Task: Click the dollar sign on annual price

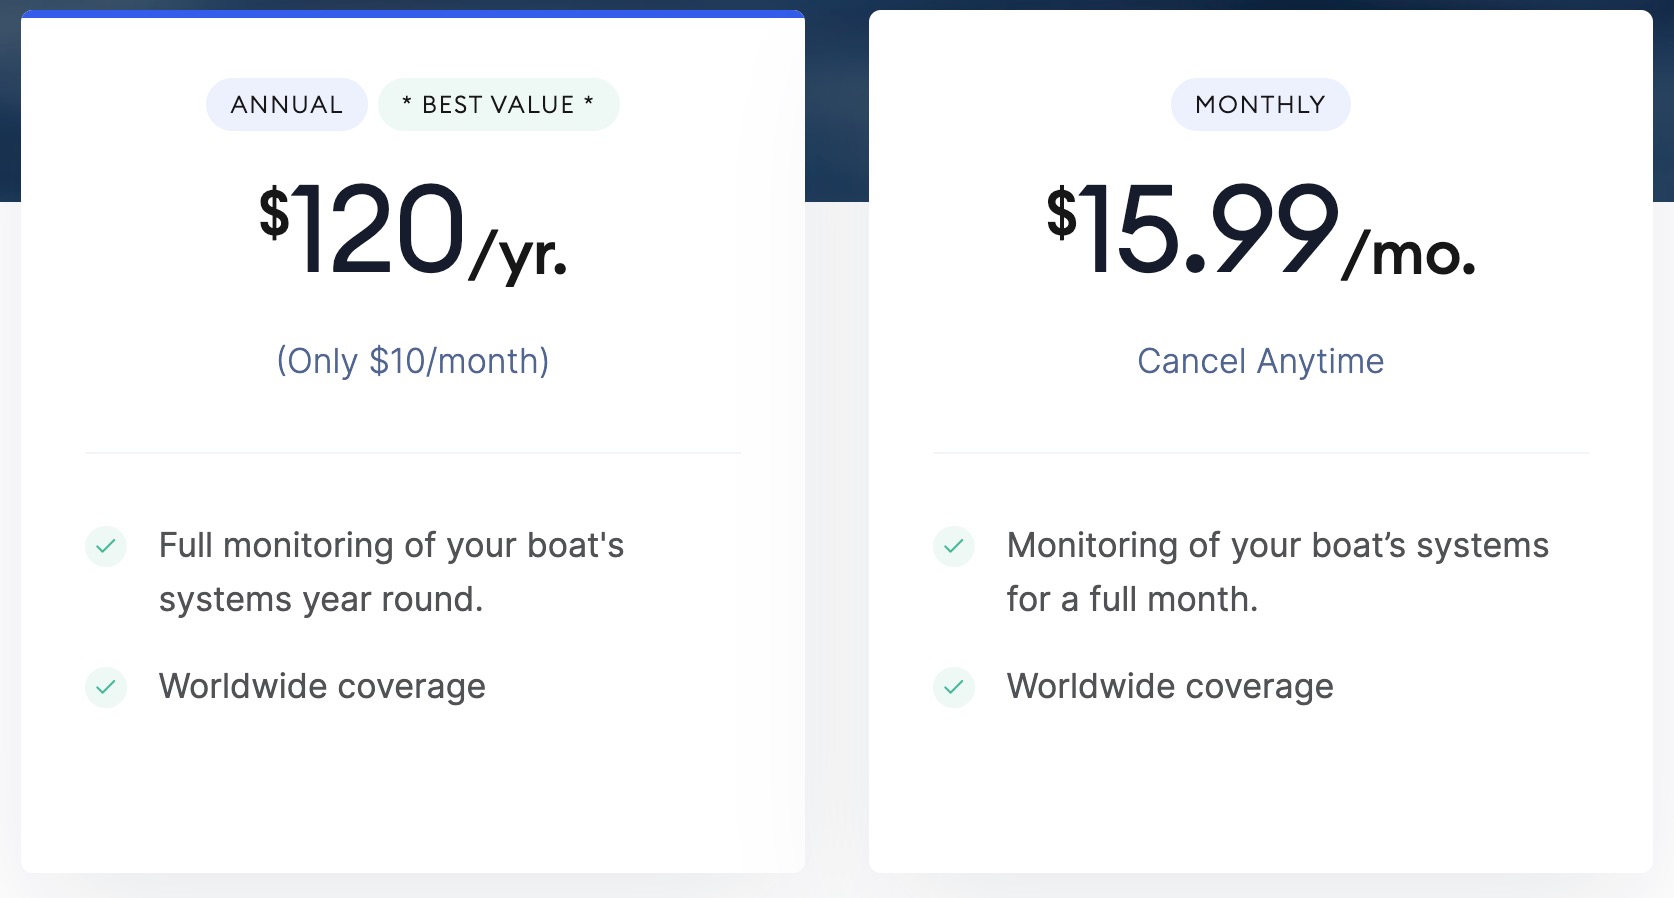Action: coord(274,212)
